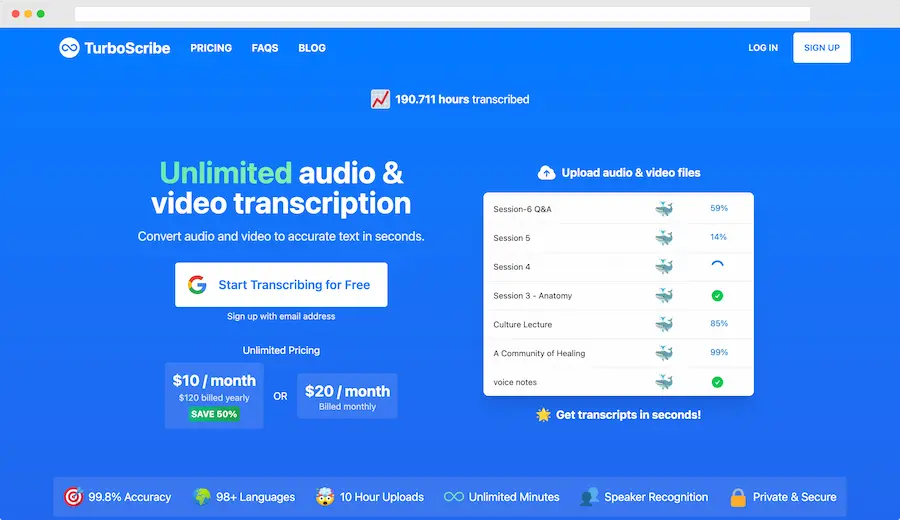Click the Log In link
The width and height of the screenshot is (900, 520).
763,48
